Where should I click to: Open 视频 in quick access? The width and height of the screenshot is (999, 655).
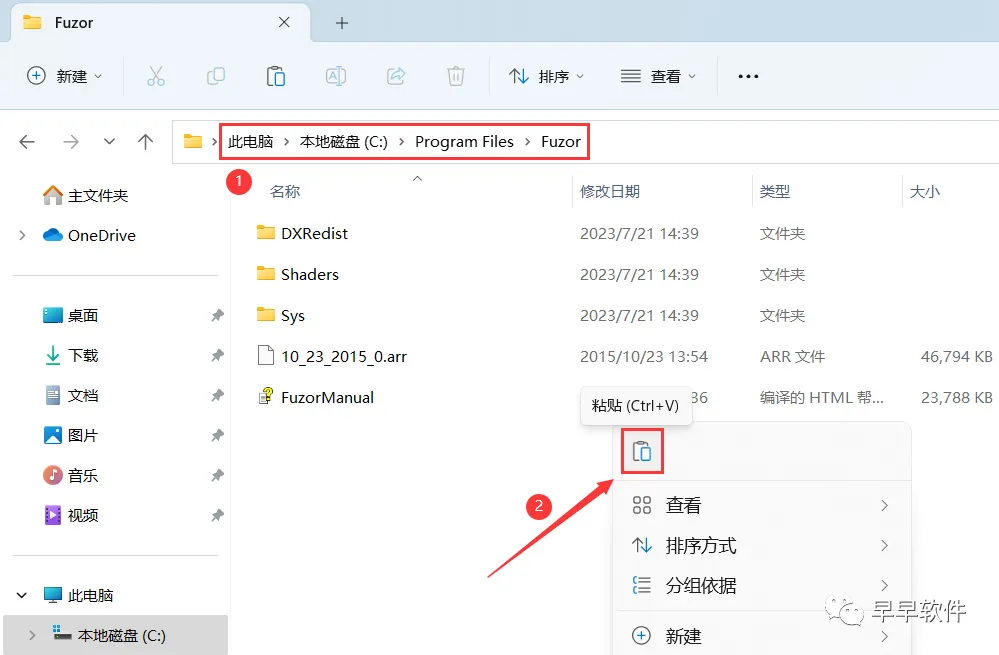tap(71, 515)
